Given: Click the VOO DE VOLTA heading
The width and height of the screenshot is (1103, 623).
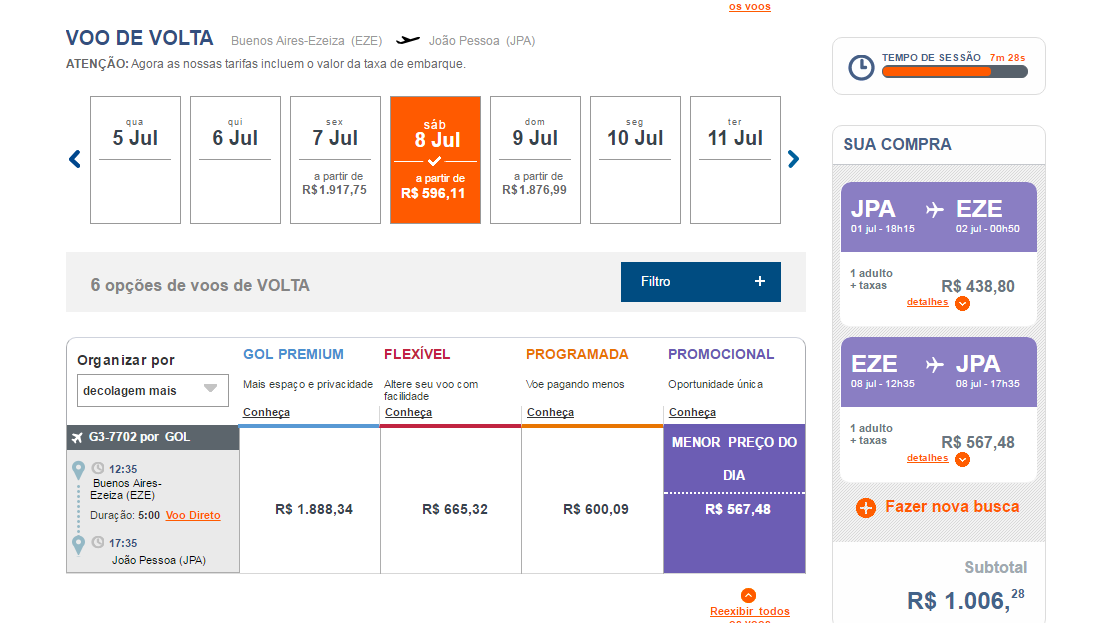Looking at the screenshot, I should coord(139,38).
